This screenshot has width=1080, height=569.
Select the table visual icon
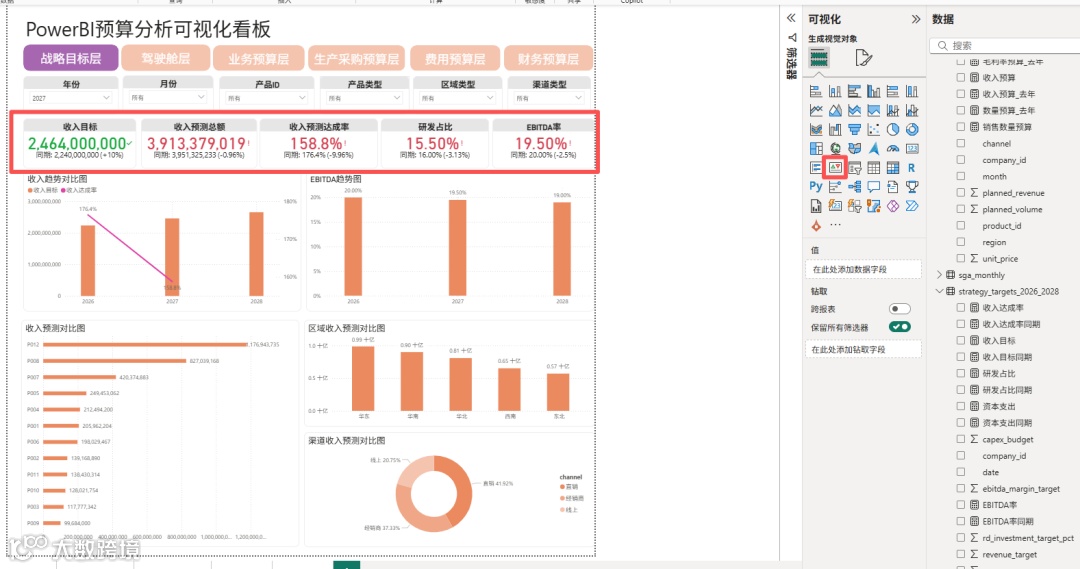pos(873,167)
